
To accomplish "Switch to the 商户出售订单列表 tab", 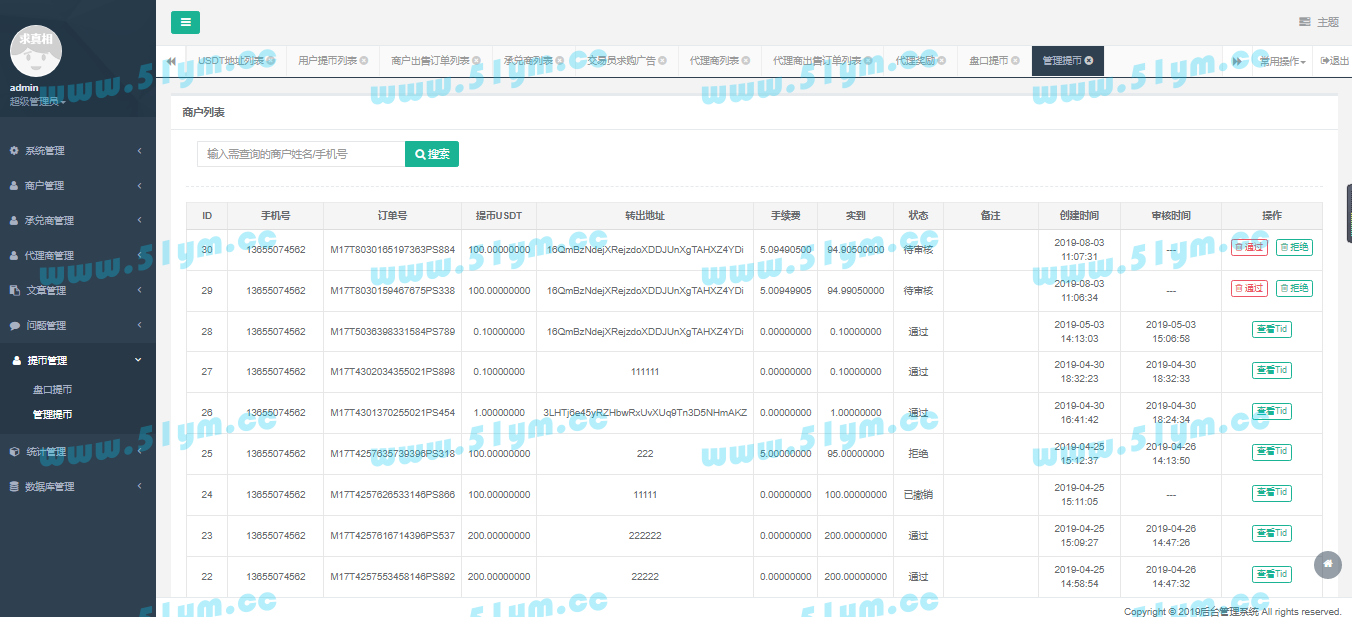I will [x=430, y=61].
